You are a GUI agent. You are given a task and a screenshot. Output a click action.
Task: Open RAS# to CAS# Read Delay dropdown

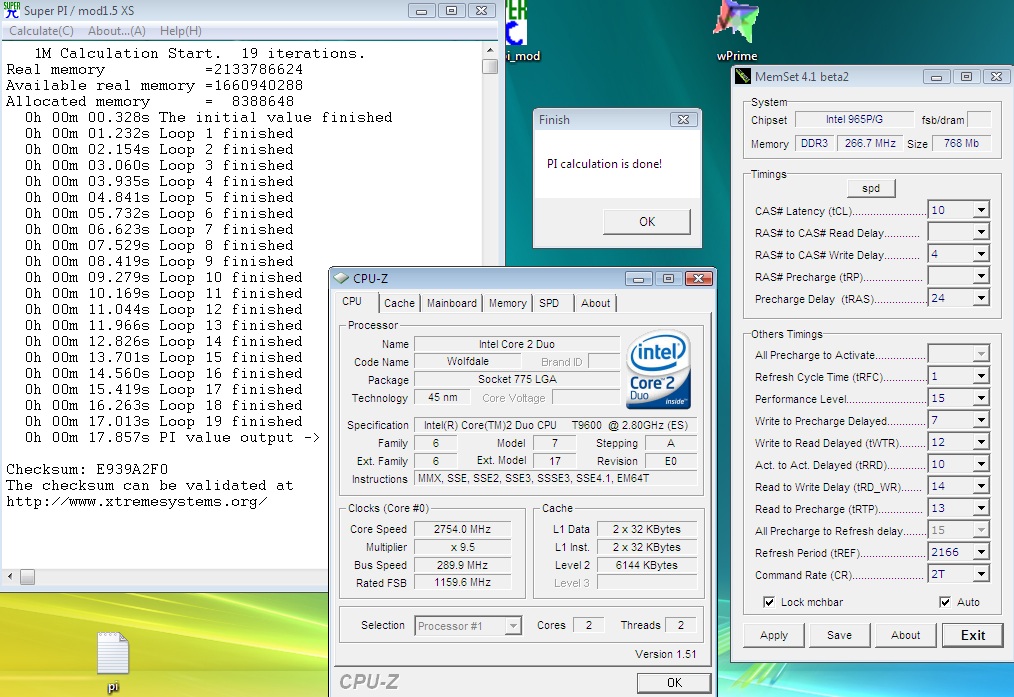pos(981,232)
